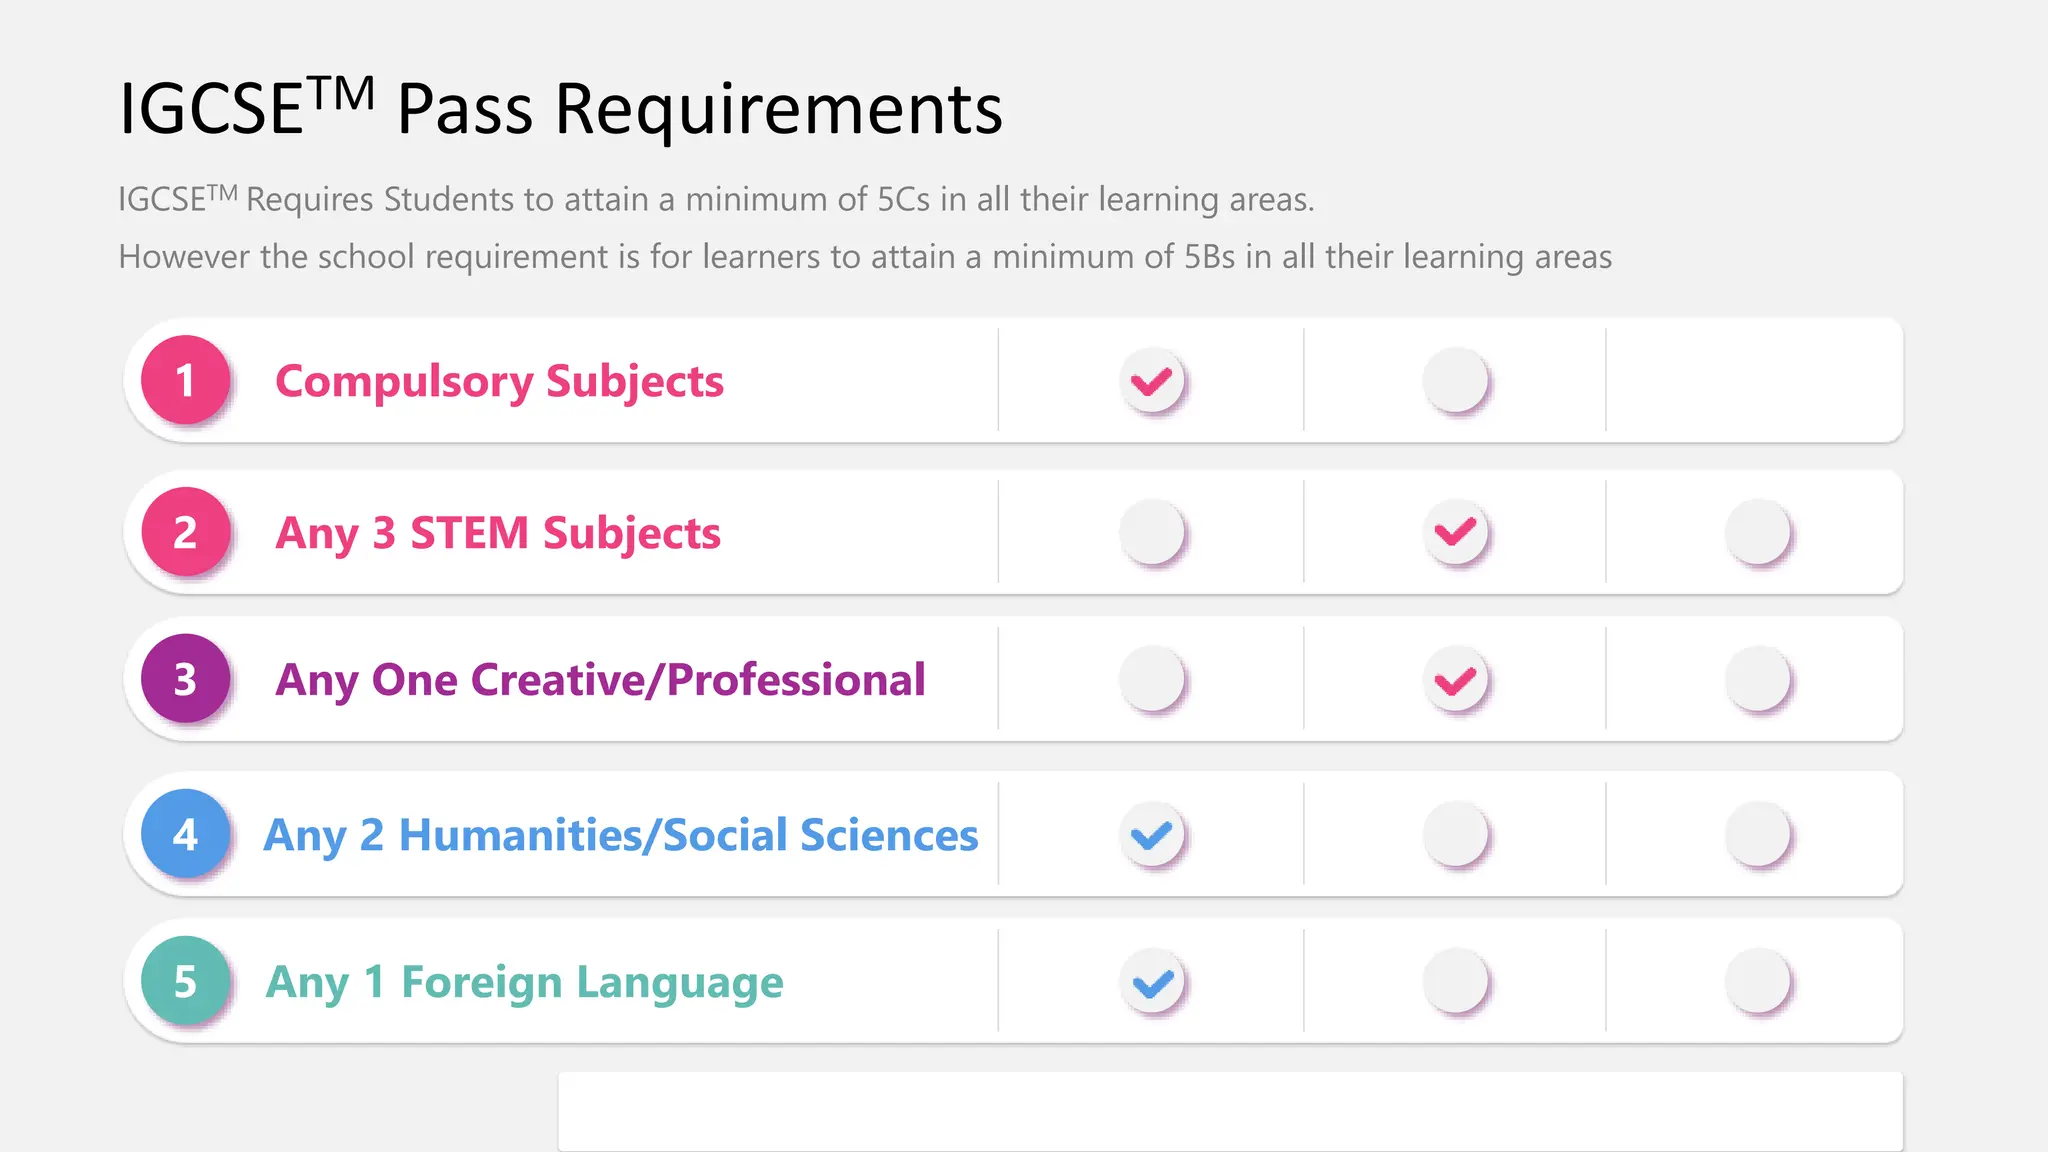Click "Any 2 Humanities/Social Sciences" text
The height and width of the screenshot is (1152, 2048).
620,835
